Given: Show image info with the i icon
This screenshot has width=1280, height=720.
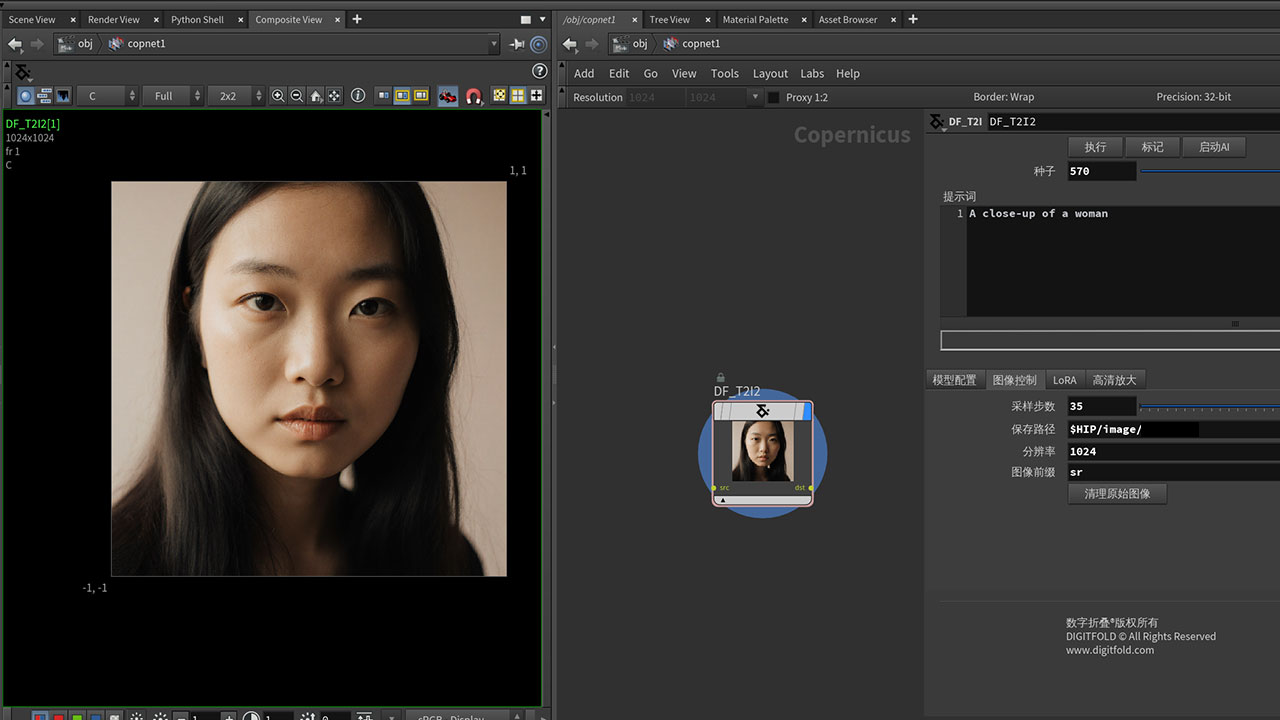Looking at the screenshot, I should tap(358, 96).
